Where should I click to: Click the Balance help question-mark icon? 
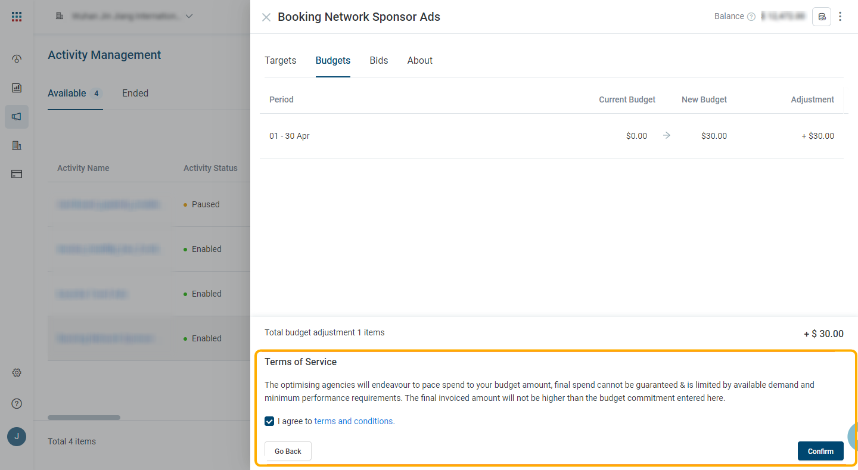tap(751, 17)
